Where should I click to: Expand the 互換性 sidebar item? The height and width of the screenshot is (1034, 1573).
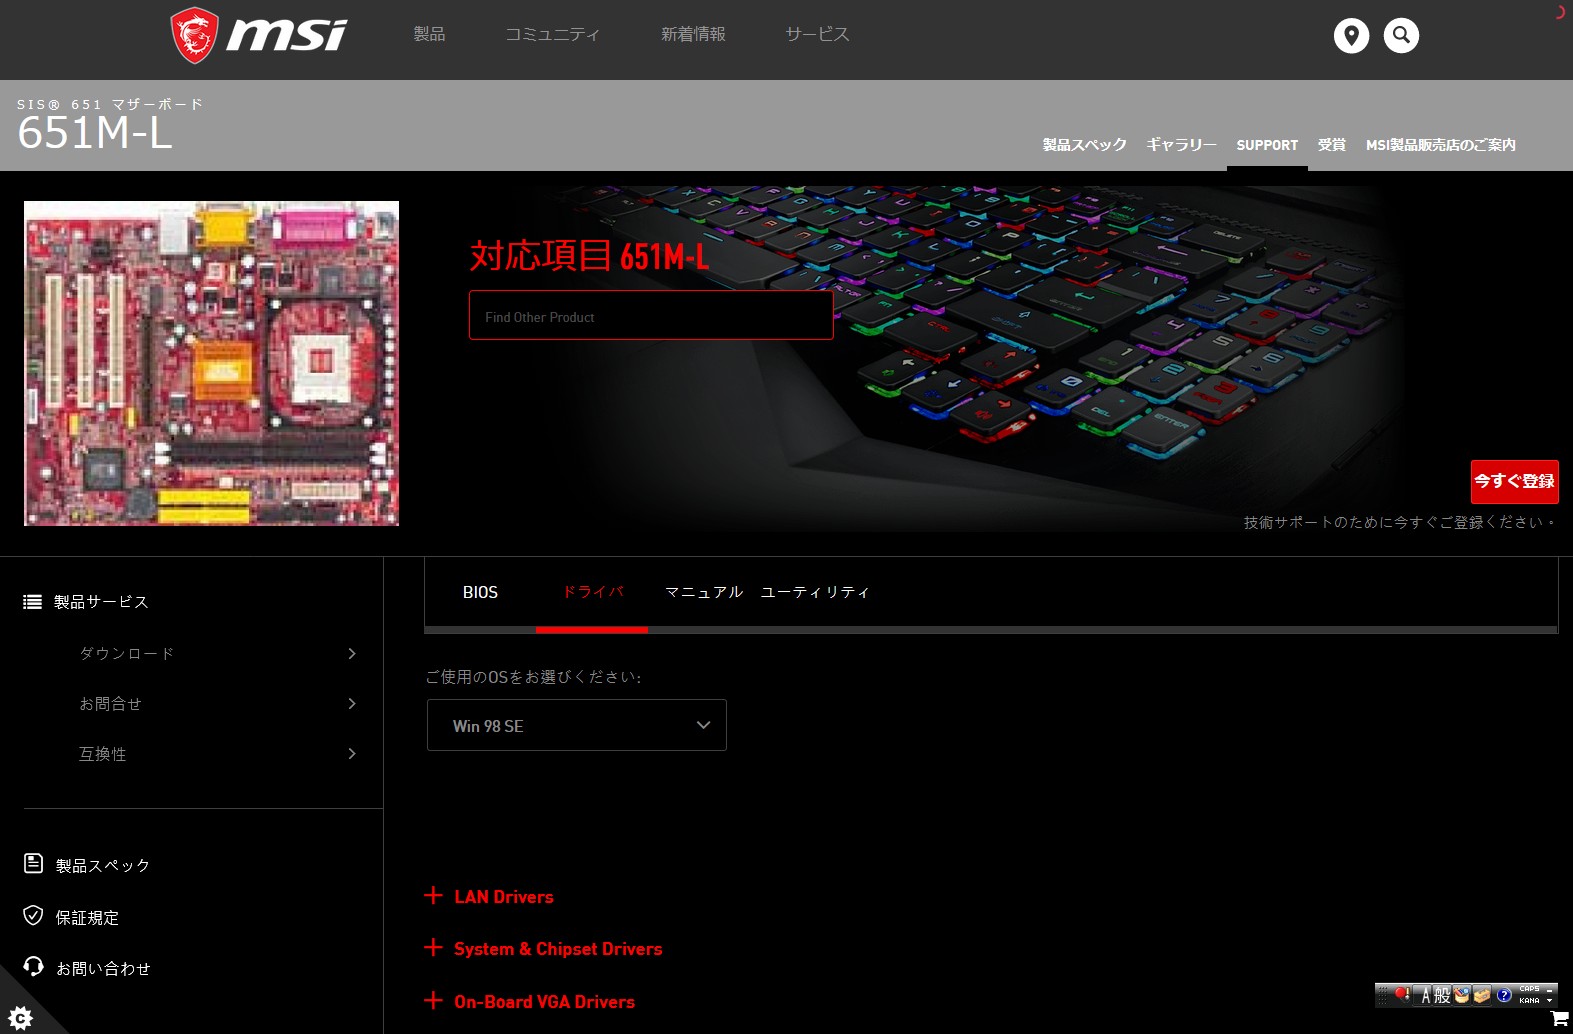point(218,753)
